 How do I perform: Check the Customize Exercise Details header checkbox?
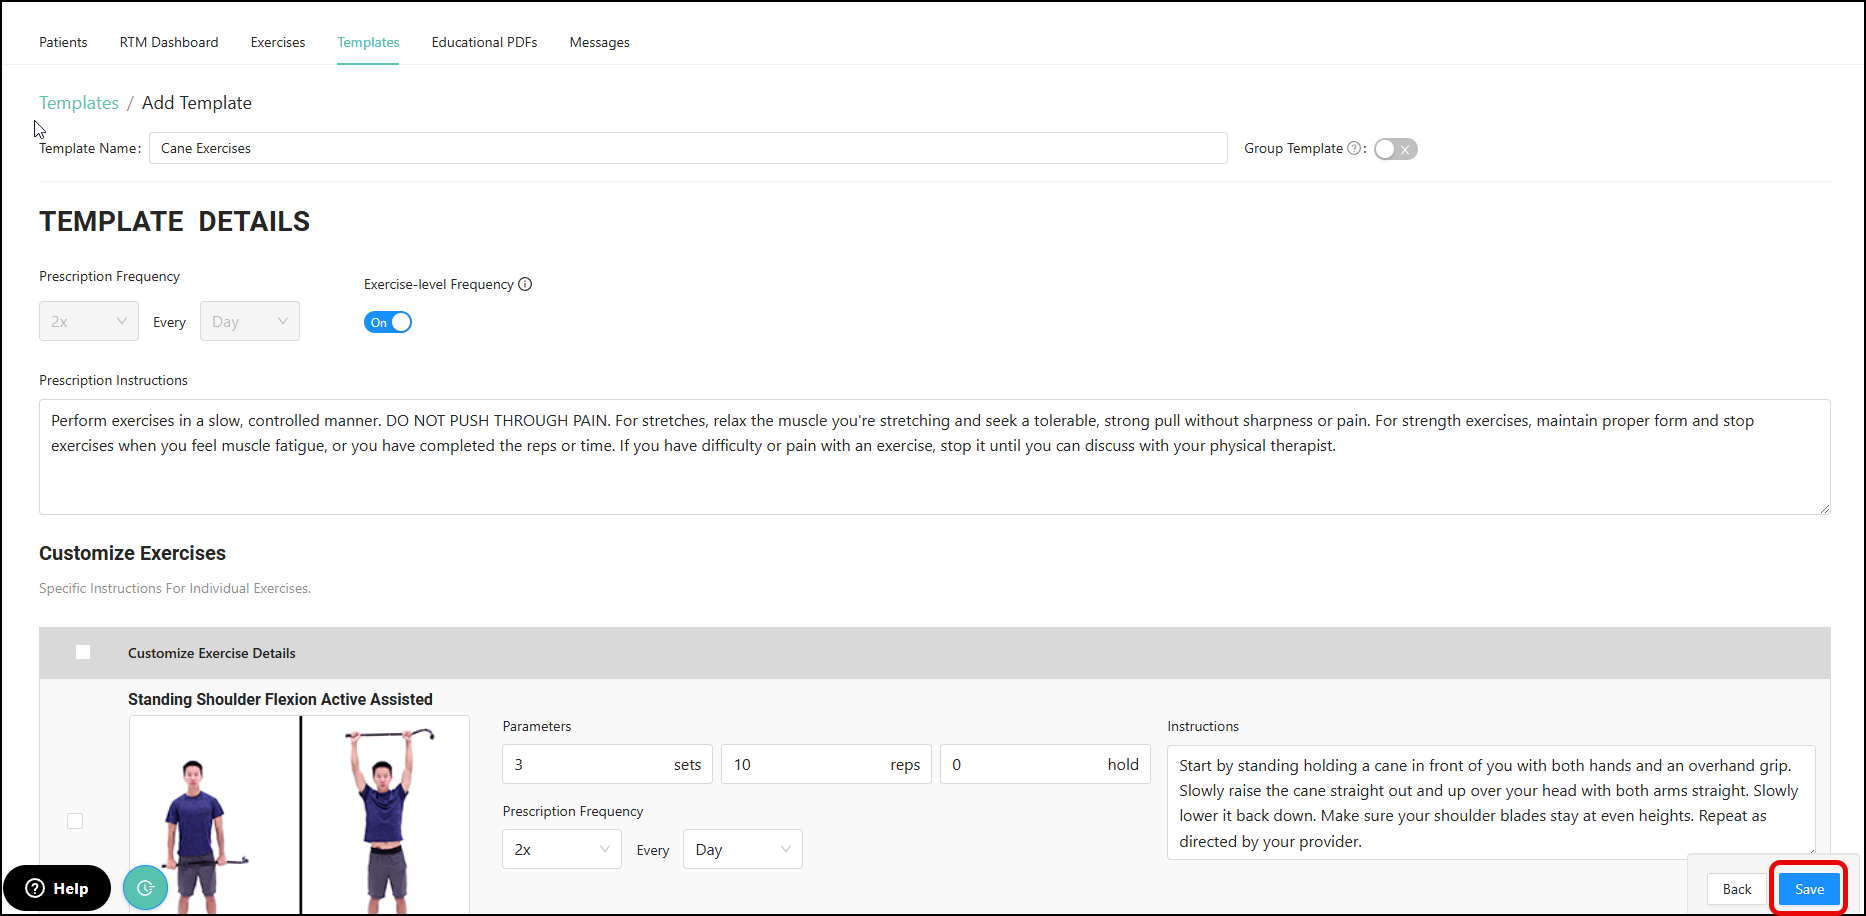83,652
